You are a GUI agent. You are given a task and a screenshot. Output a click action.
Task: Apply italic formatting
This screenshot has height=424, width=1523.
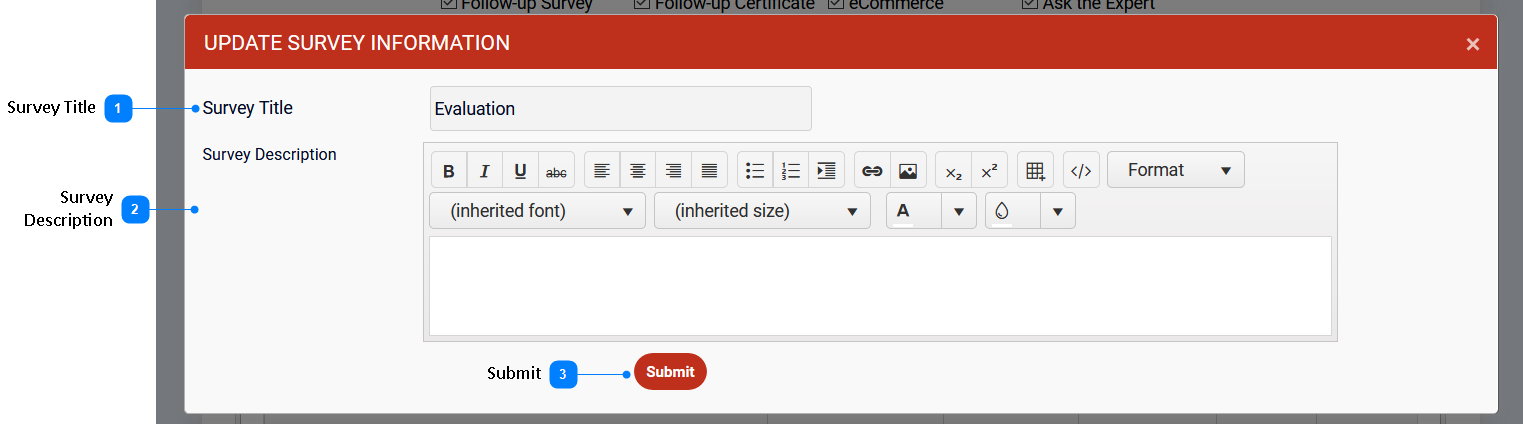click(x=485, y=171)
